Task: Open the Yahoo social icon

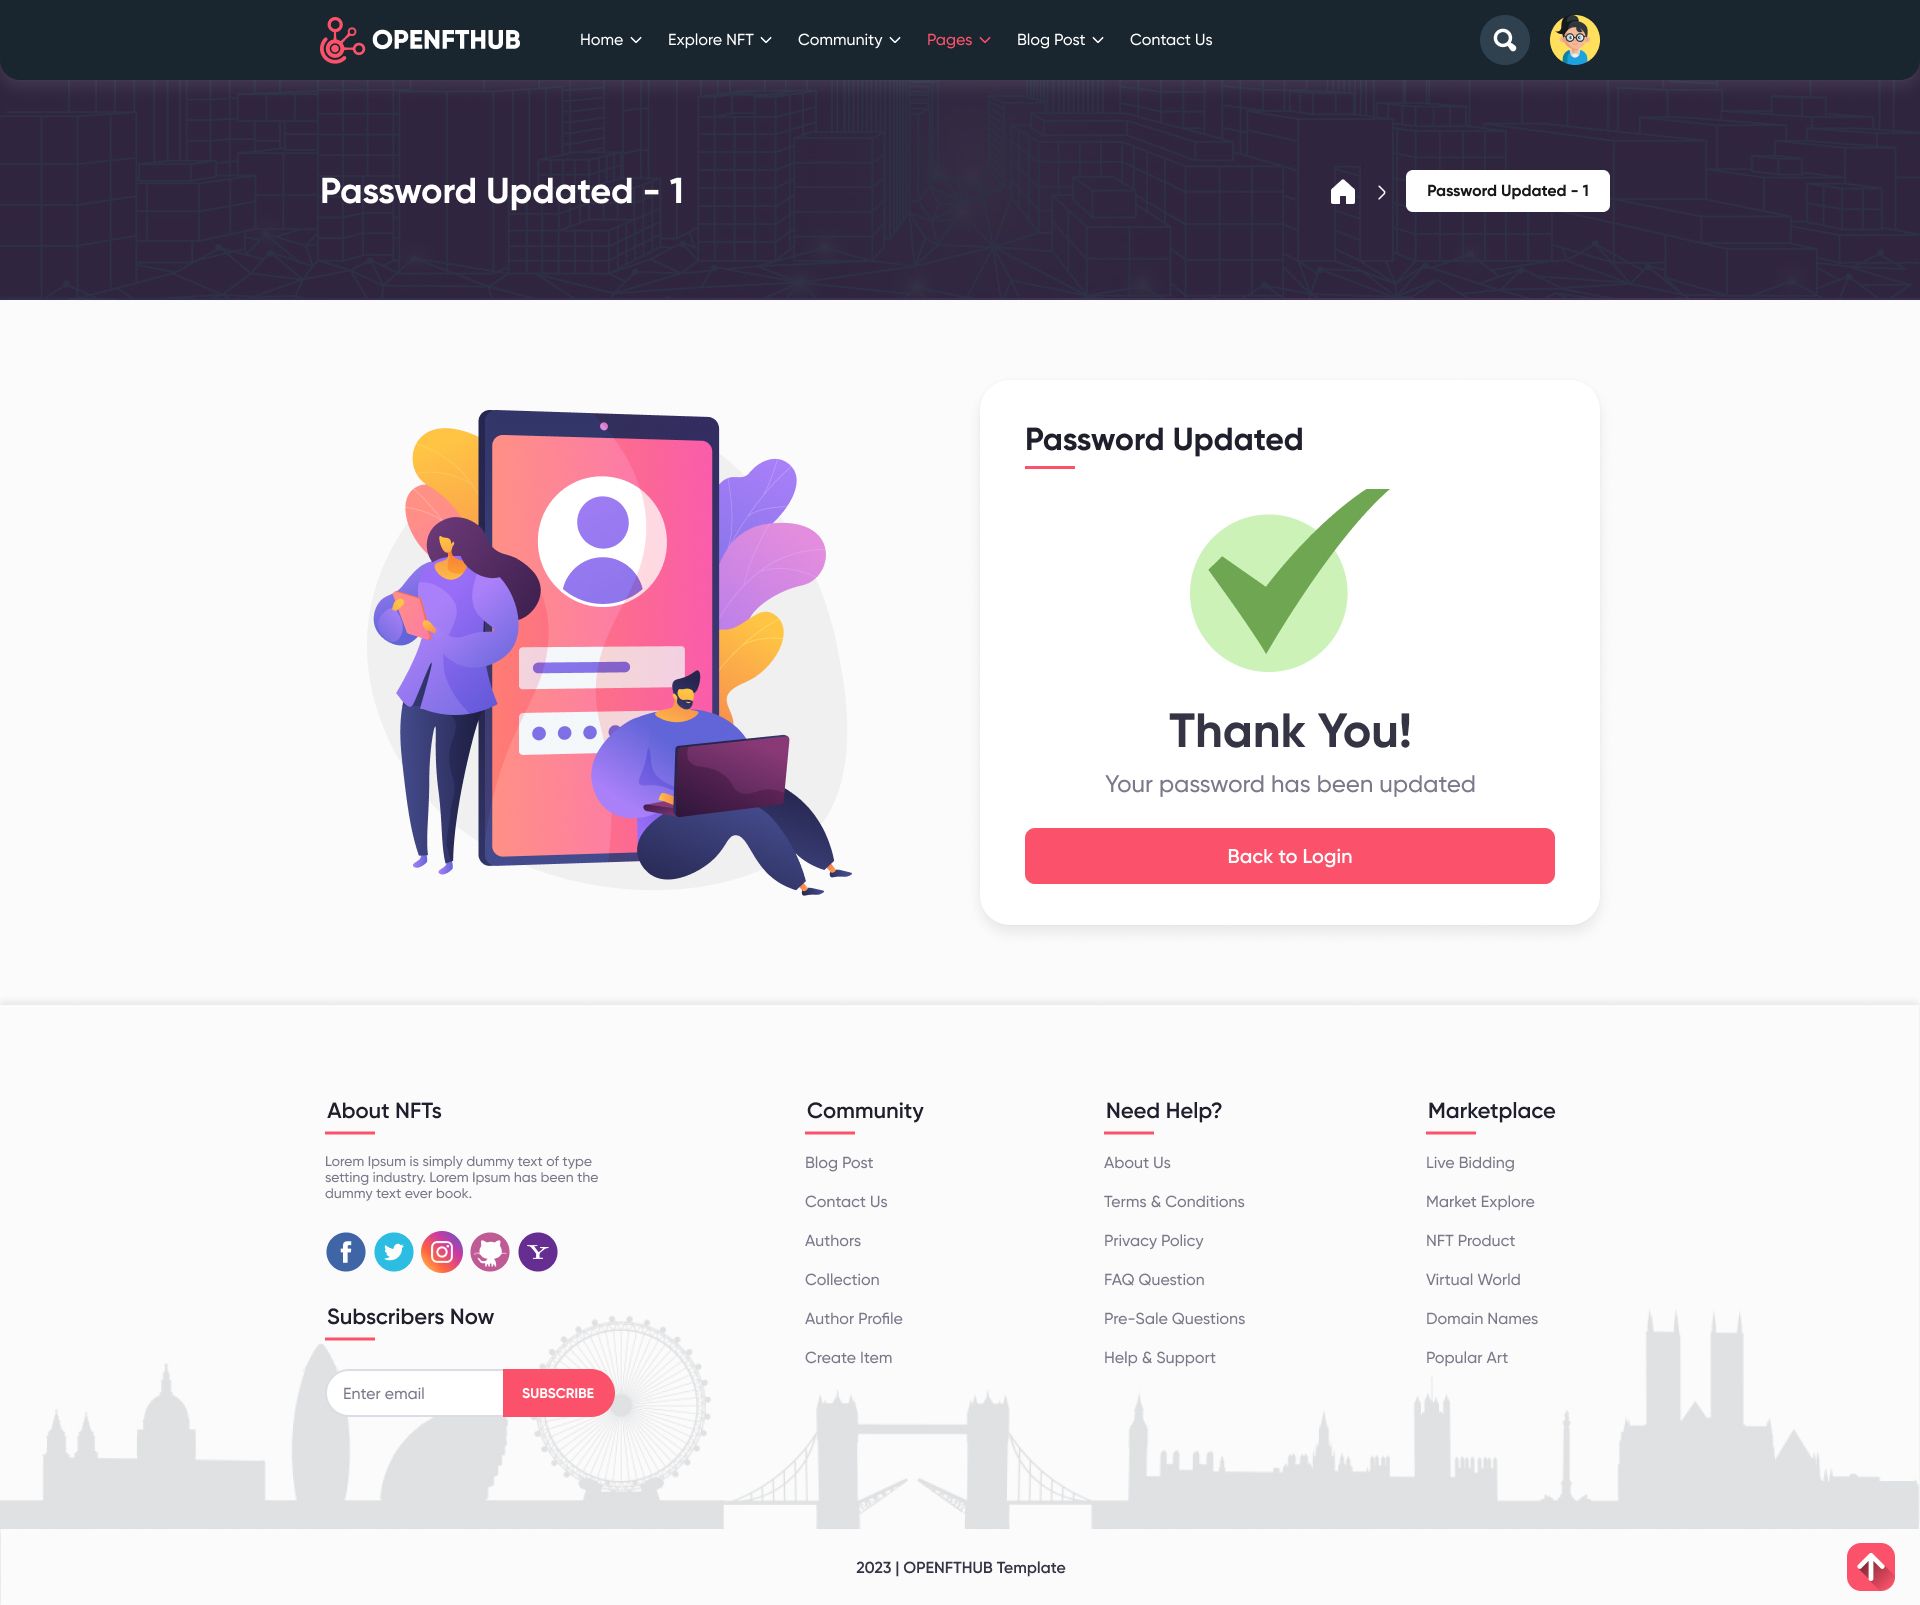Action: pos(538,1252)
